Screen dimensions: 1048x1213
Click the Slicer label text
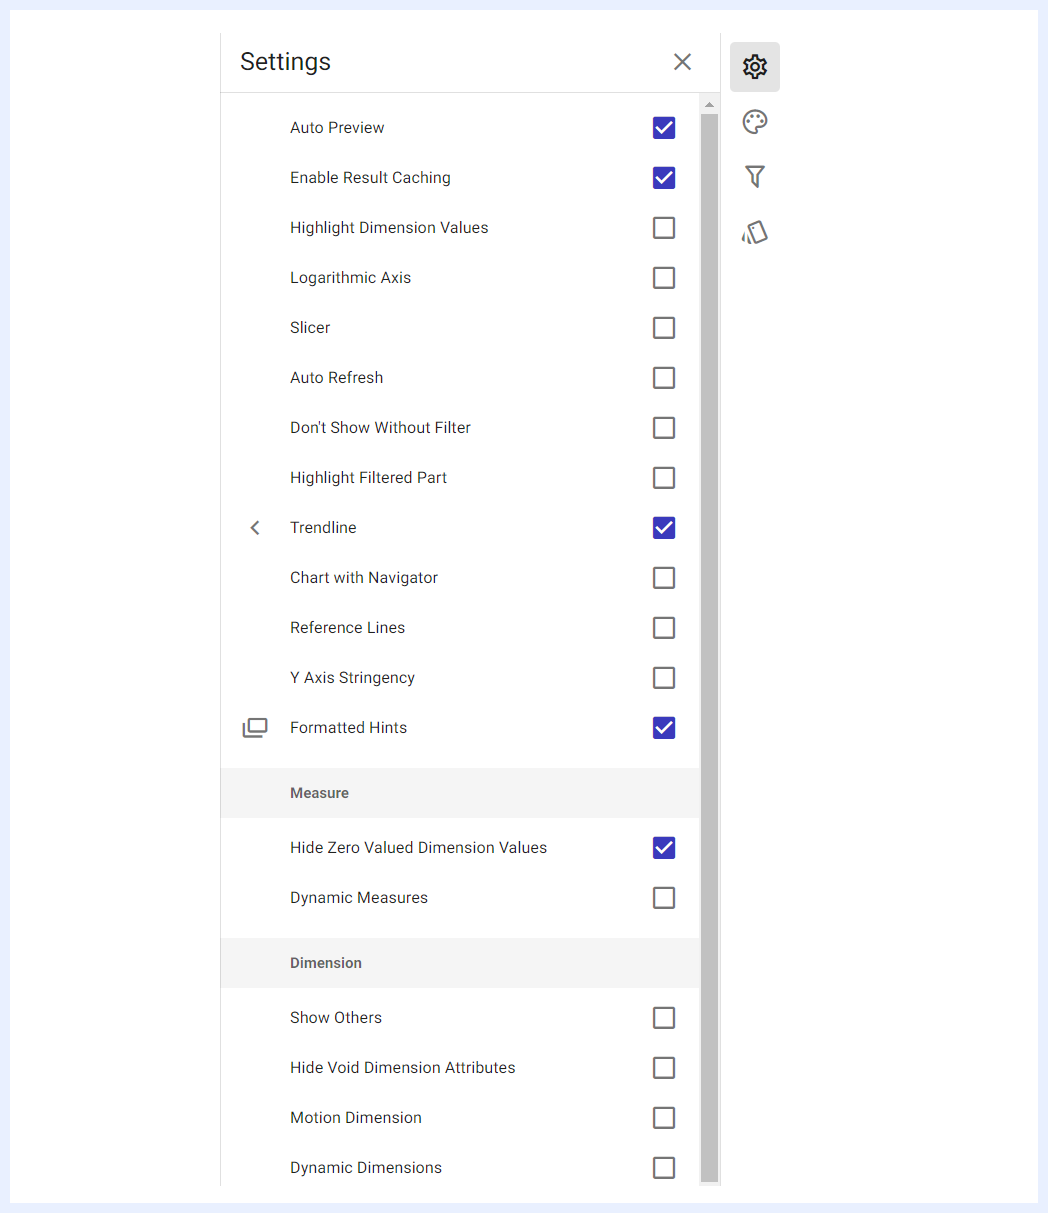tap(310, 328)
